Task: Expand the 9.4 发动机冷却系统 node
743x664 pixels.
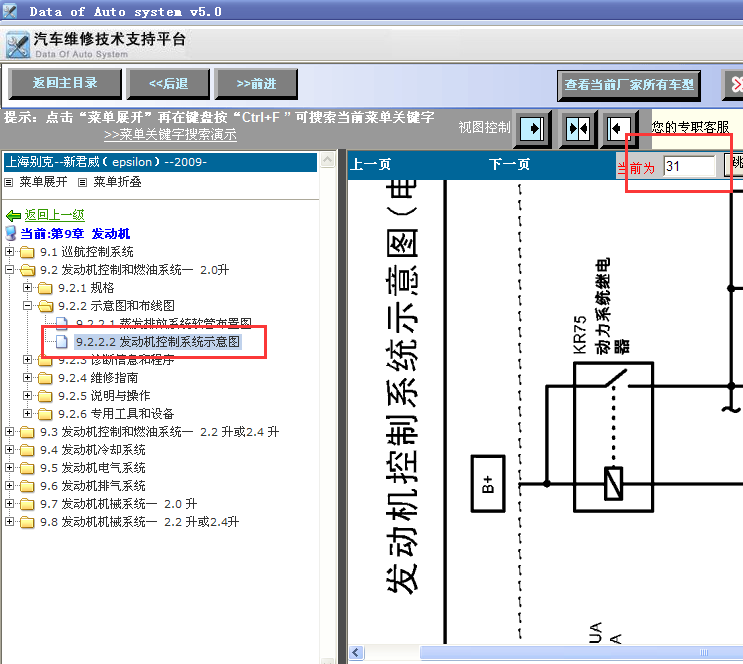Action: 9,450
